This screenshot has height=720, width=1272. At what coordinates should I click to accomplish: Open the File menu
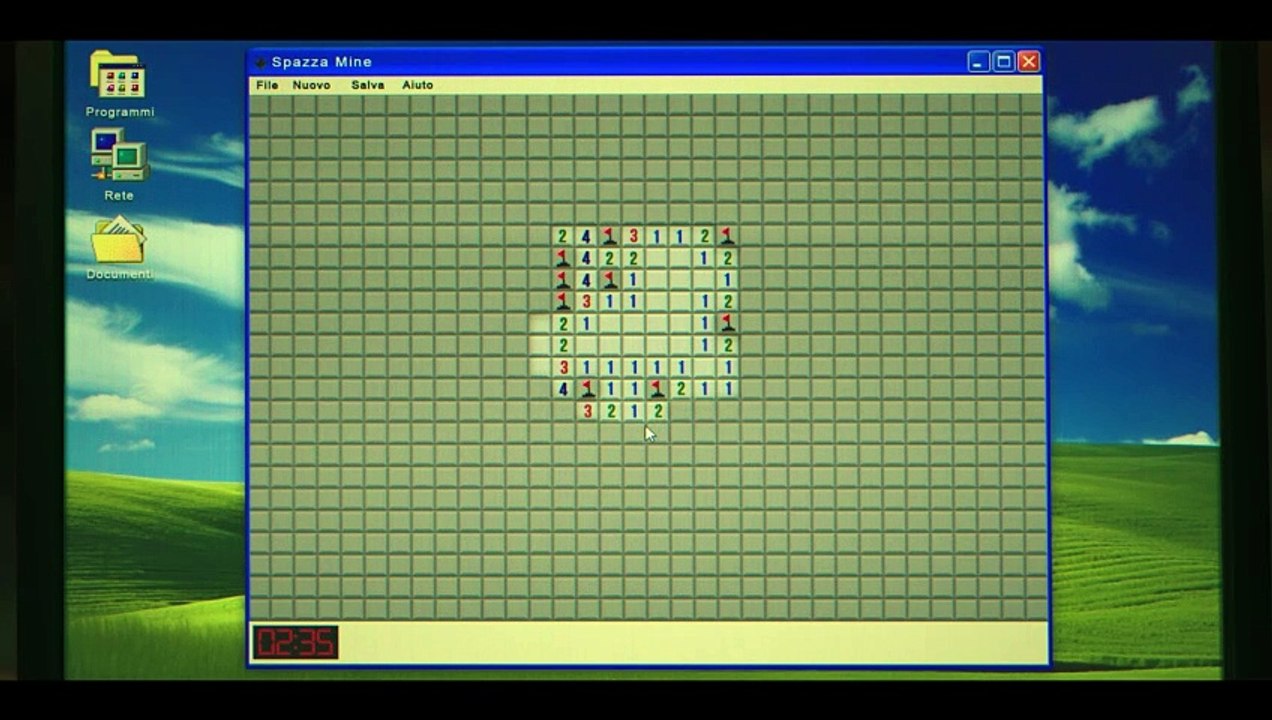click(267, 85)
